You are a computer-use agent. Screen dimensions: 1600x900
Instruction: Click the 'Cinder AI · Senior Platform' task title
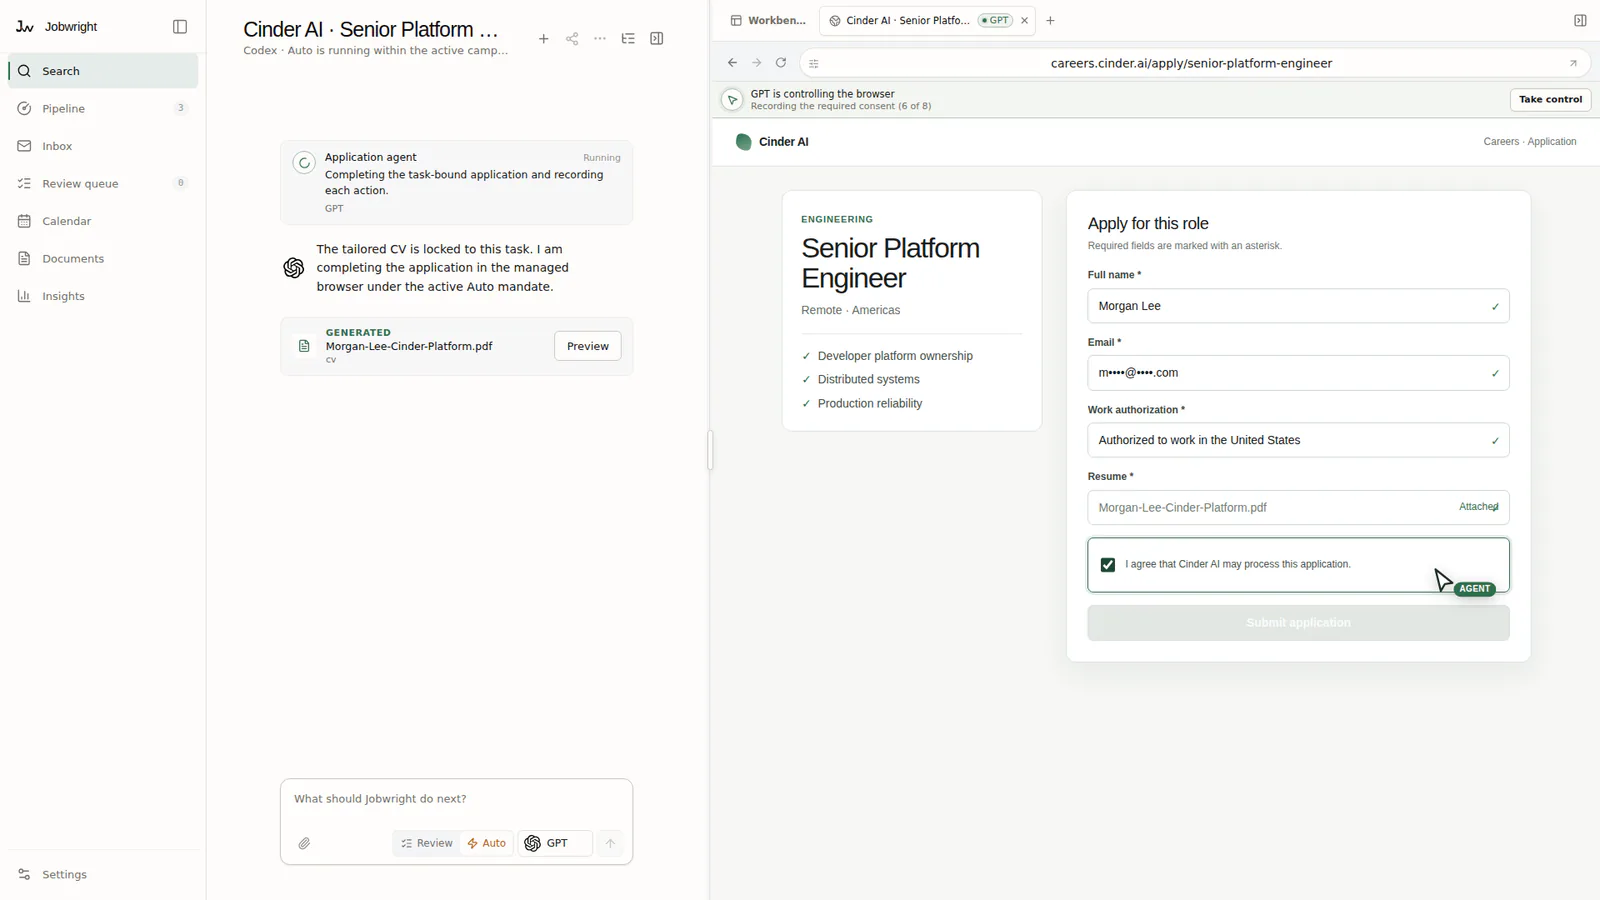[371, 30]
